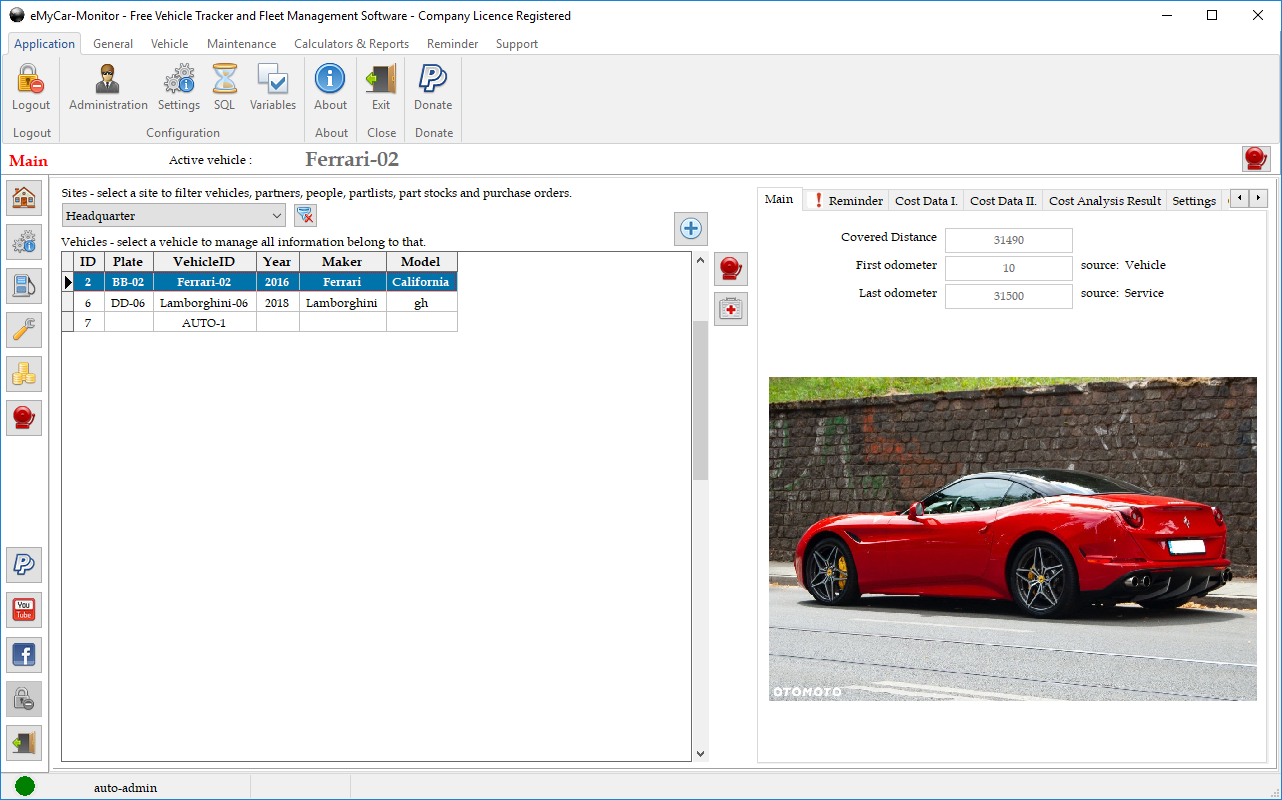Image resolution: width=1282 pixels, height=800 pixels.
Task: Open Calculators & Reports tab
Action: pos(352,44)
